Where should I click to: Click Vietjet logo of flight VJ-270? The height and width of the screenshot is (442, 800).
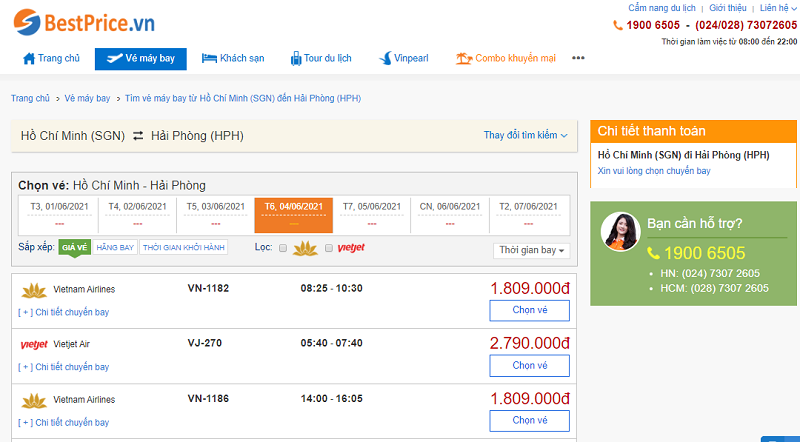34,345
